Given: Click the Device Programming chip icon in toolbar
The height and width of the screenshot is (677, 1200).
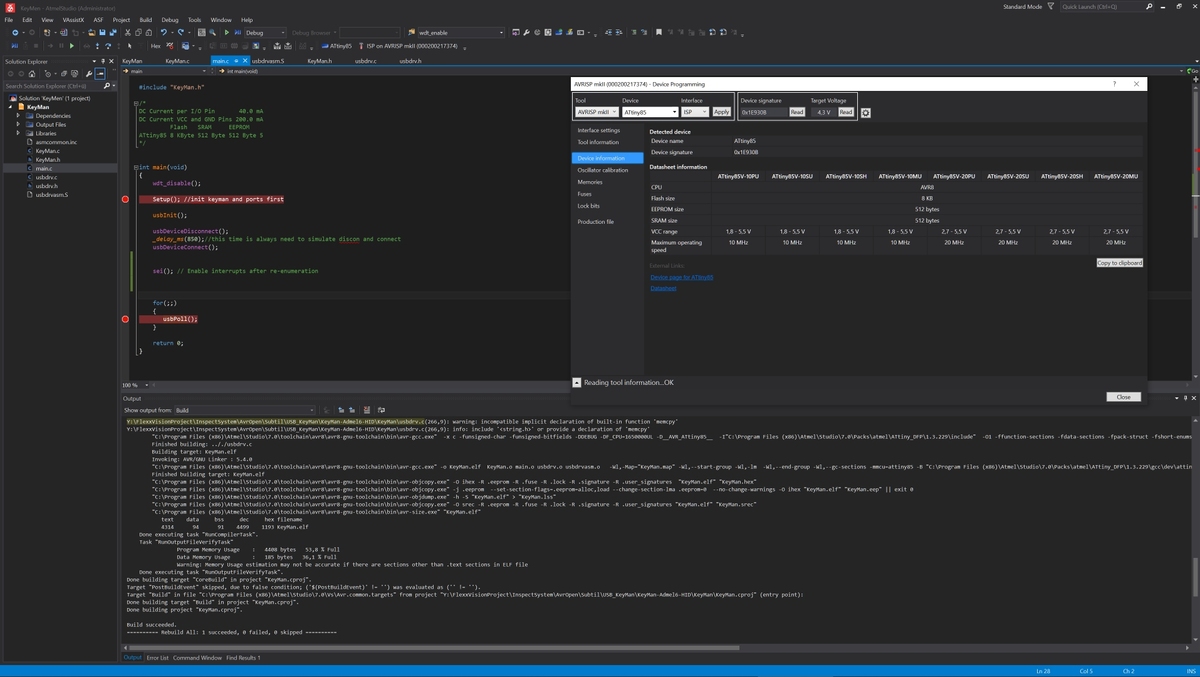Looking at the screenshot, I should [569, 32].
